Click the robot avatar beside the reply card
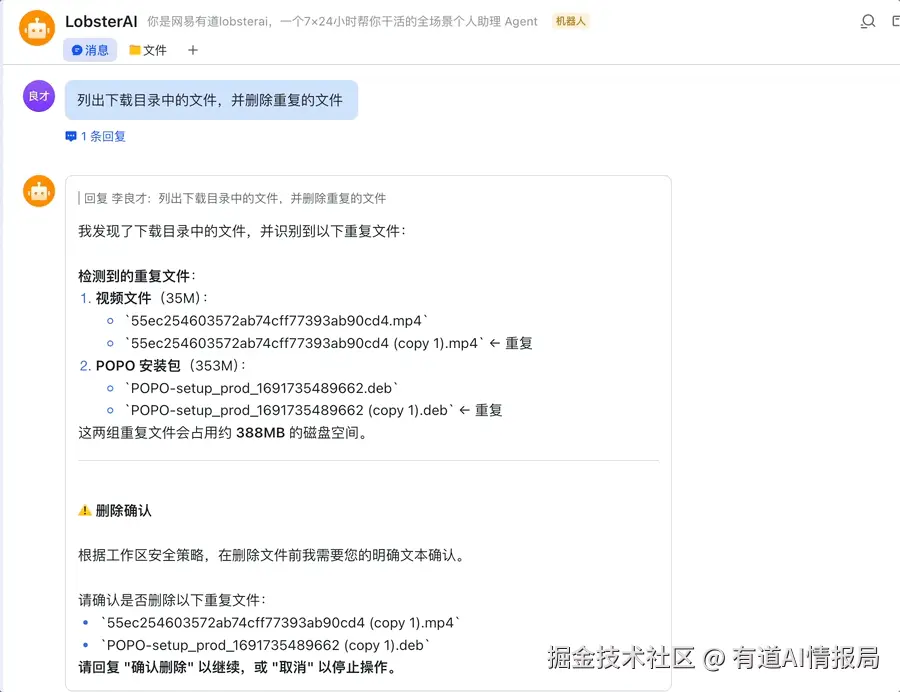 point(38,190)
